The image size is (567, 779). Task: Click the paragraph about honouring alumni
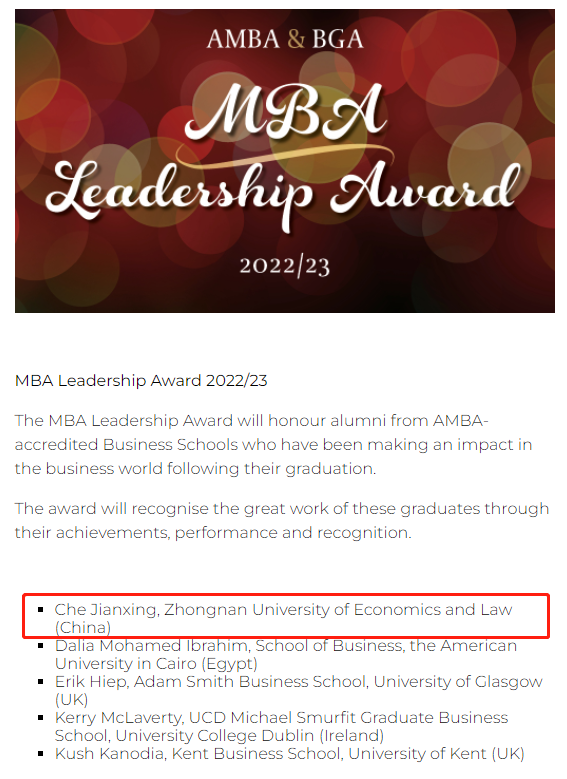pos(273,445)
